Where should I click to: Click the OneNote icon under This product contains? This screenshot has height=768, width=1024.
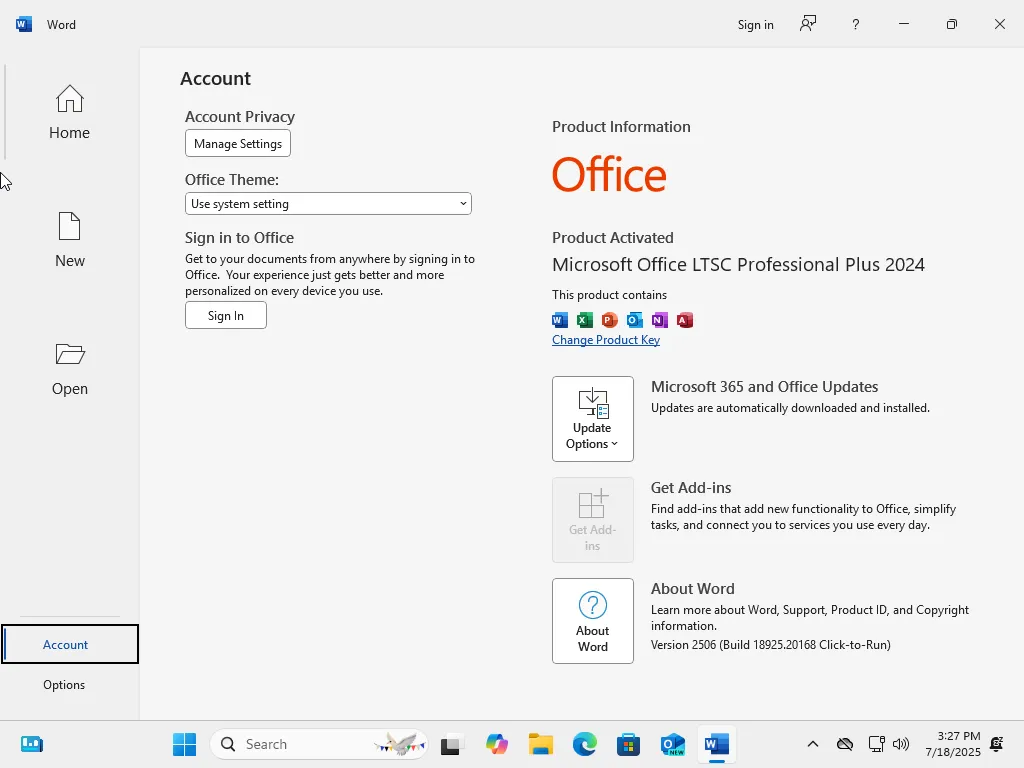[660, 320]
